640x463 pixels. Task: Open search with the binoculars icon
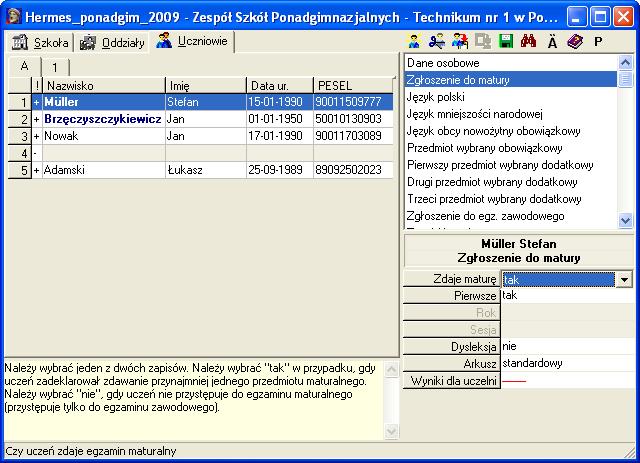point(529,41)
